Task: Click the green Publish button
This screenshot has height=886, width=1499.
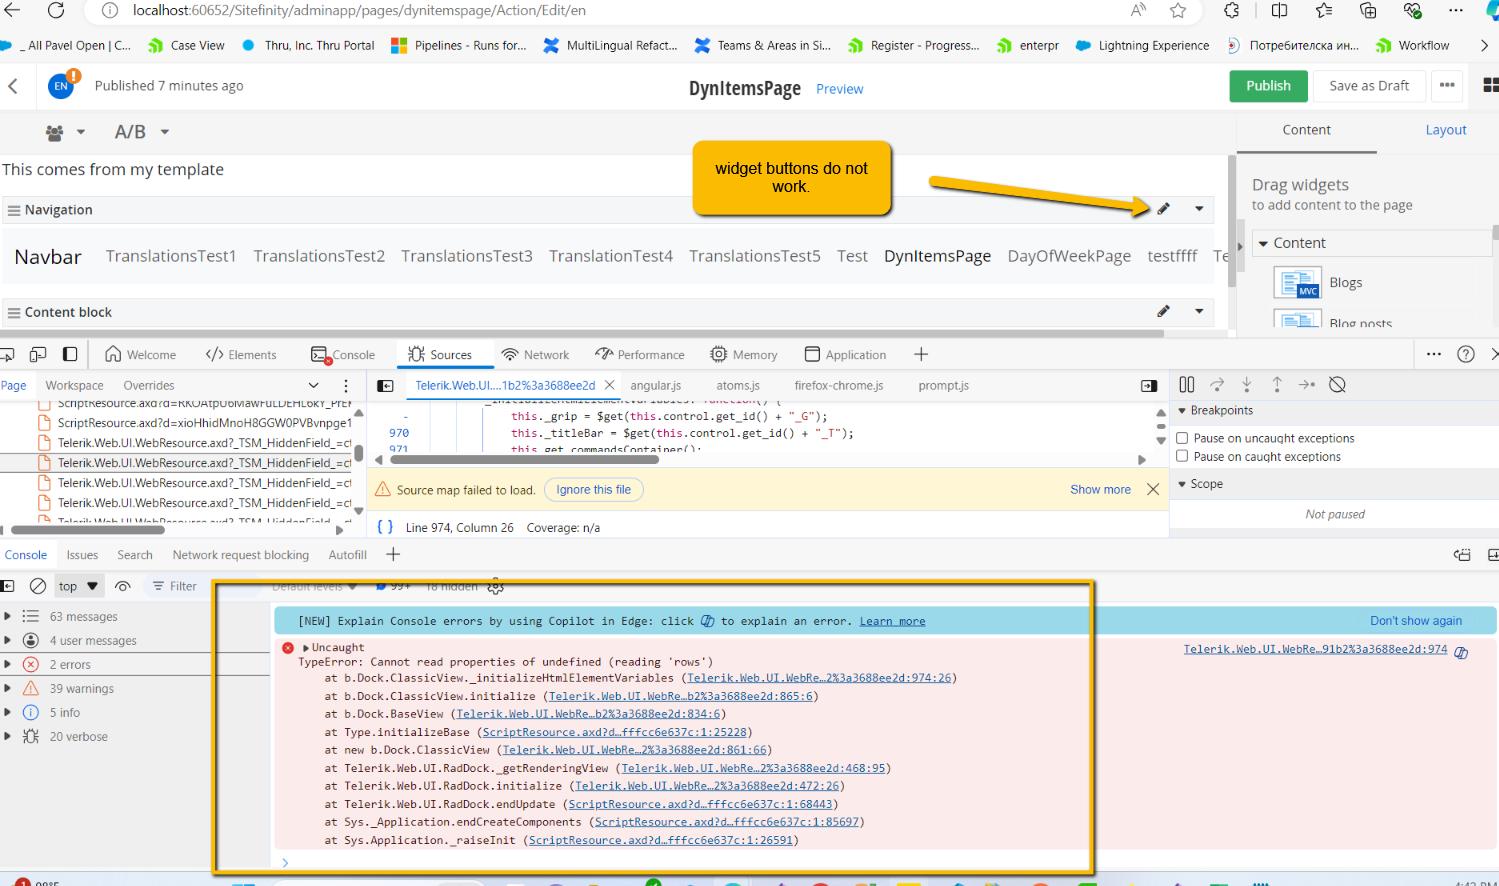Action: pos(1268,86)
